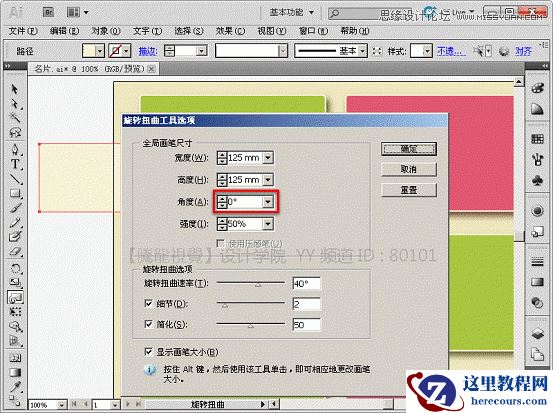This screenshot has width=553, height=413.
Task: Adjust the 简化 slider handle
Action: (250, 326)
